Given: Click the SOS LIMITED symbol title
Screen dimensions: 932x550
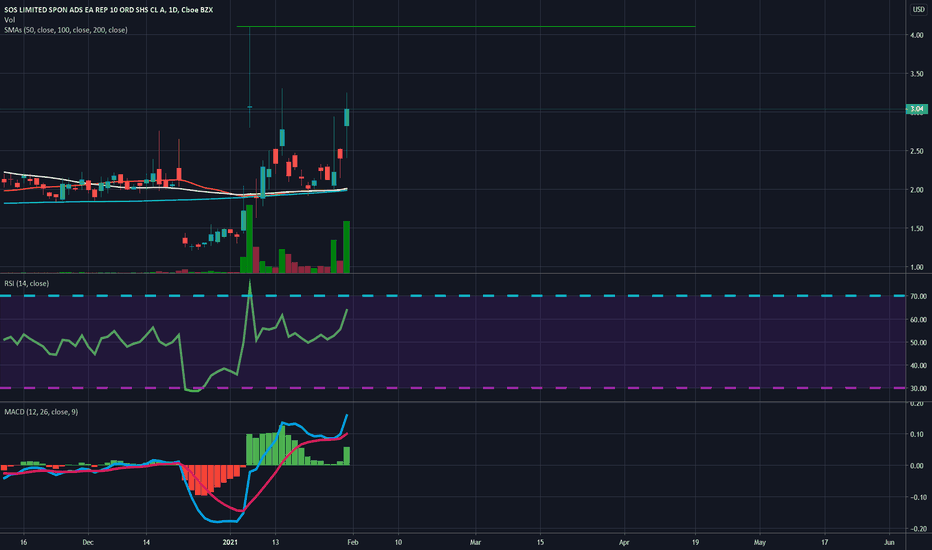Looking at the screenshot, I should (x=108, y=10).
